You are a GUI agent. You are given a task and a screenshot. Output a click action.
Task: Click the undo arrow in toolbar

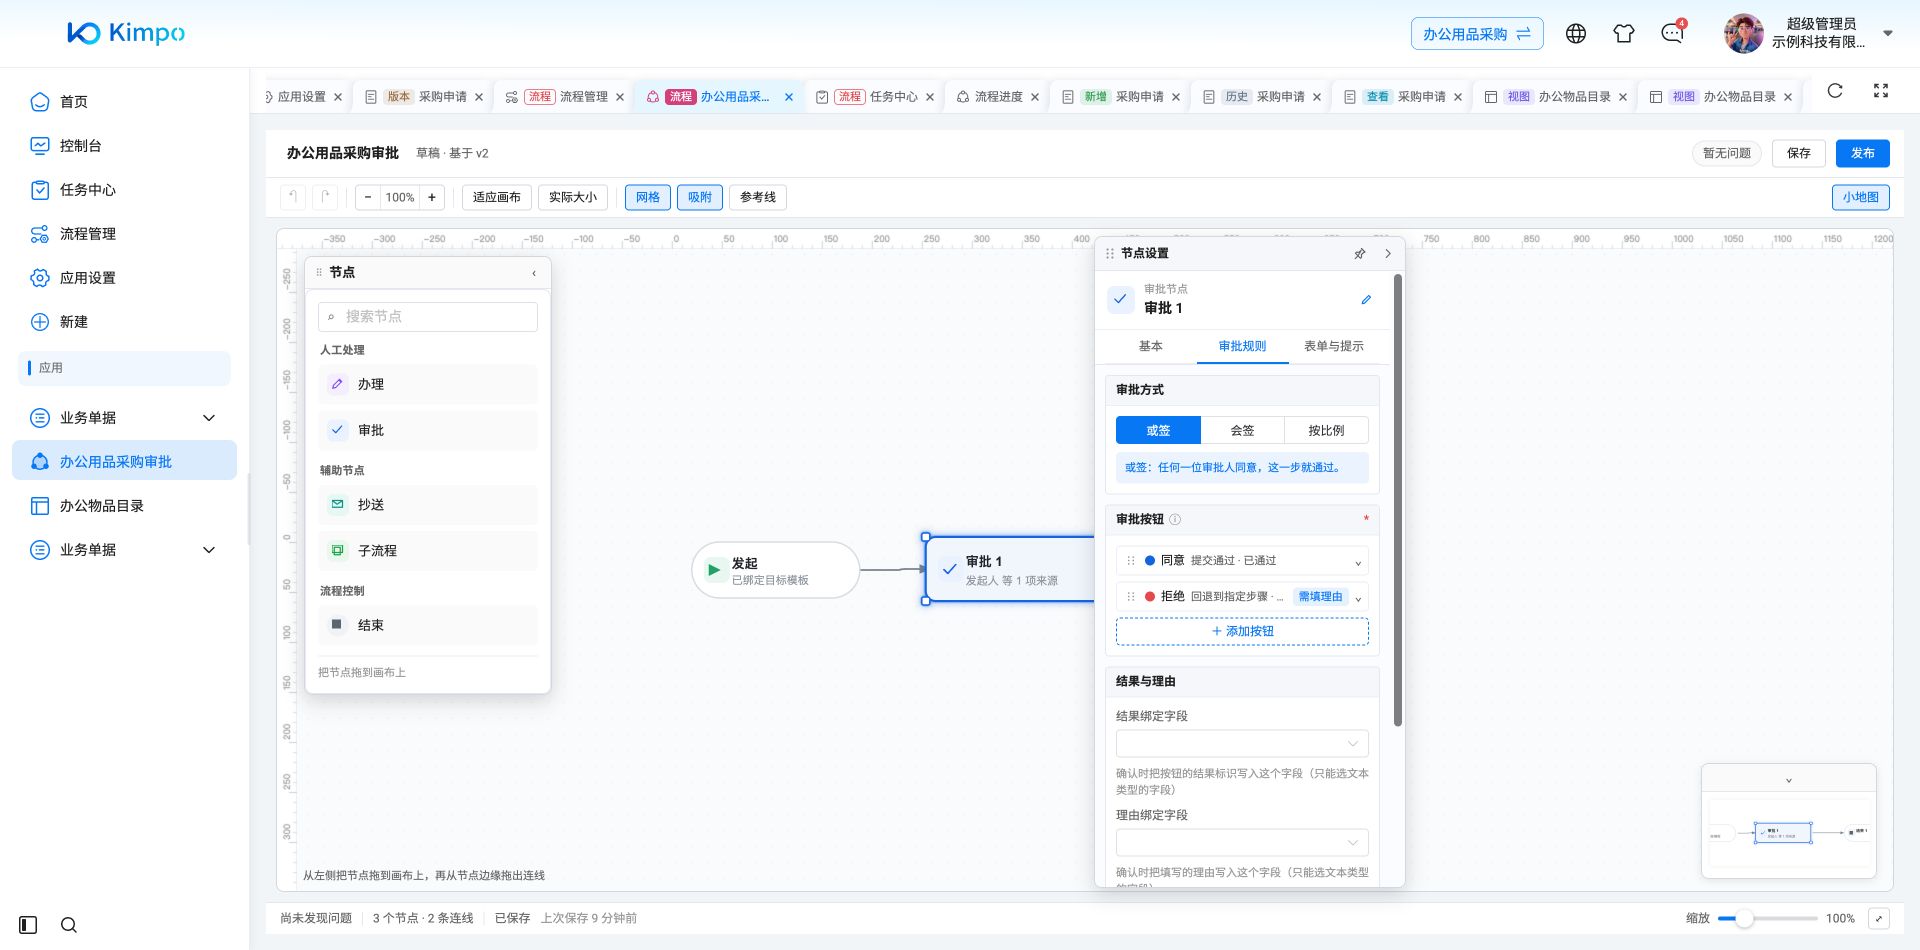[x=292, y=197]
